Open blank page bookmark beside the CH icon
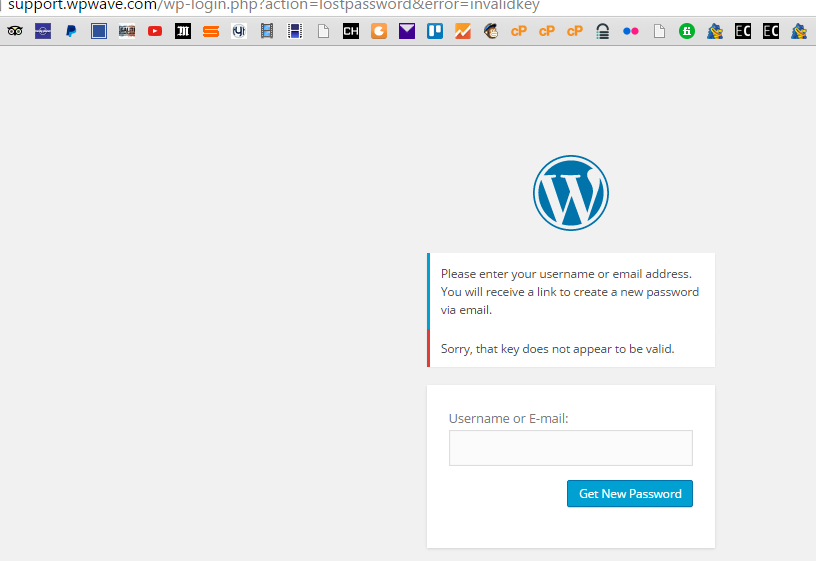816x561 pixels. click(323, 31)
